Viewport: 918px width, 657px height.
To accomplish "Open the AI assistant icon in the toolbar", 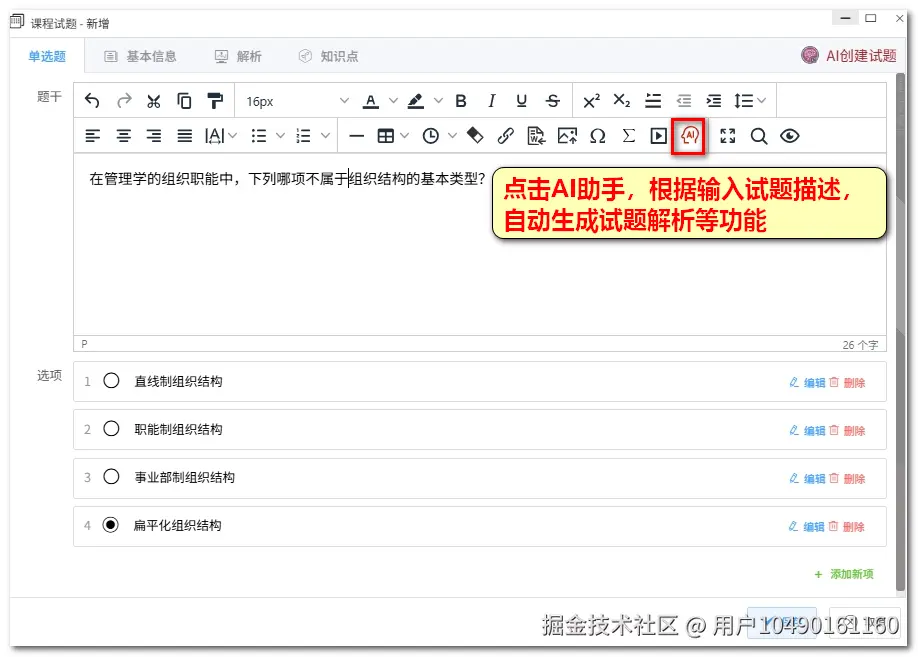I will click(689, 136).
